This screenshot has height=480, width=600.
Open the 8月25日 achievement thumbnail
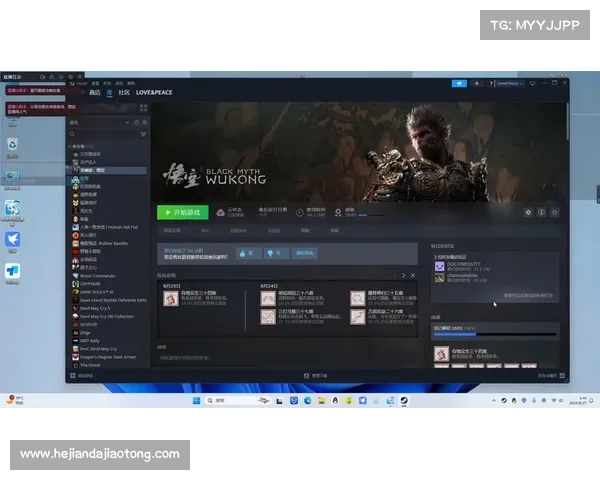click(x=171, y=299)
